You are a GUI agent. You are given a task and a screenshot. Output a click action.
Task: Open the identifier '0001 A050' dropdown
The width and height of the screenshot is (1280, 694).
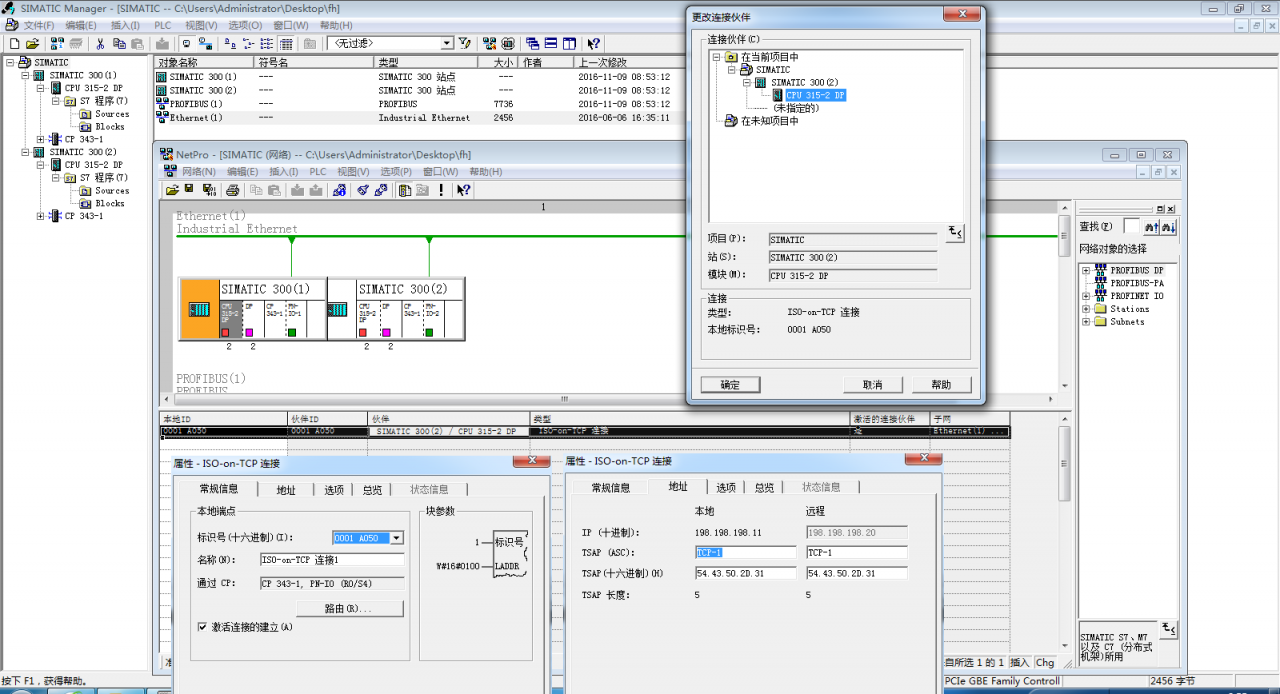tap(396, 538)
